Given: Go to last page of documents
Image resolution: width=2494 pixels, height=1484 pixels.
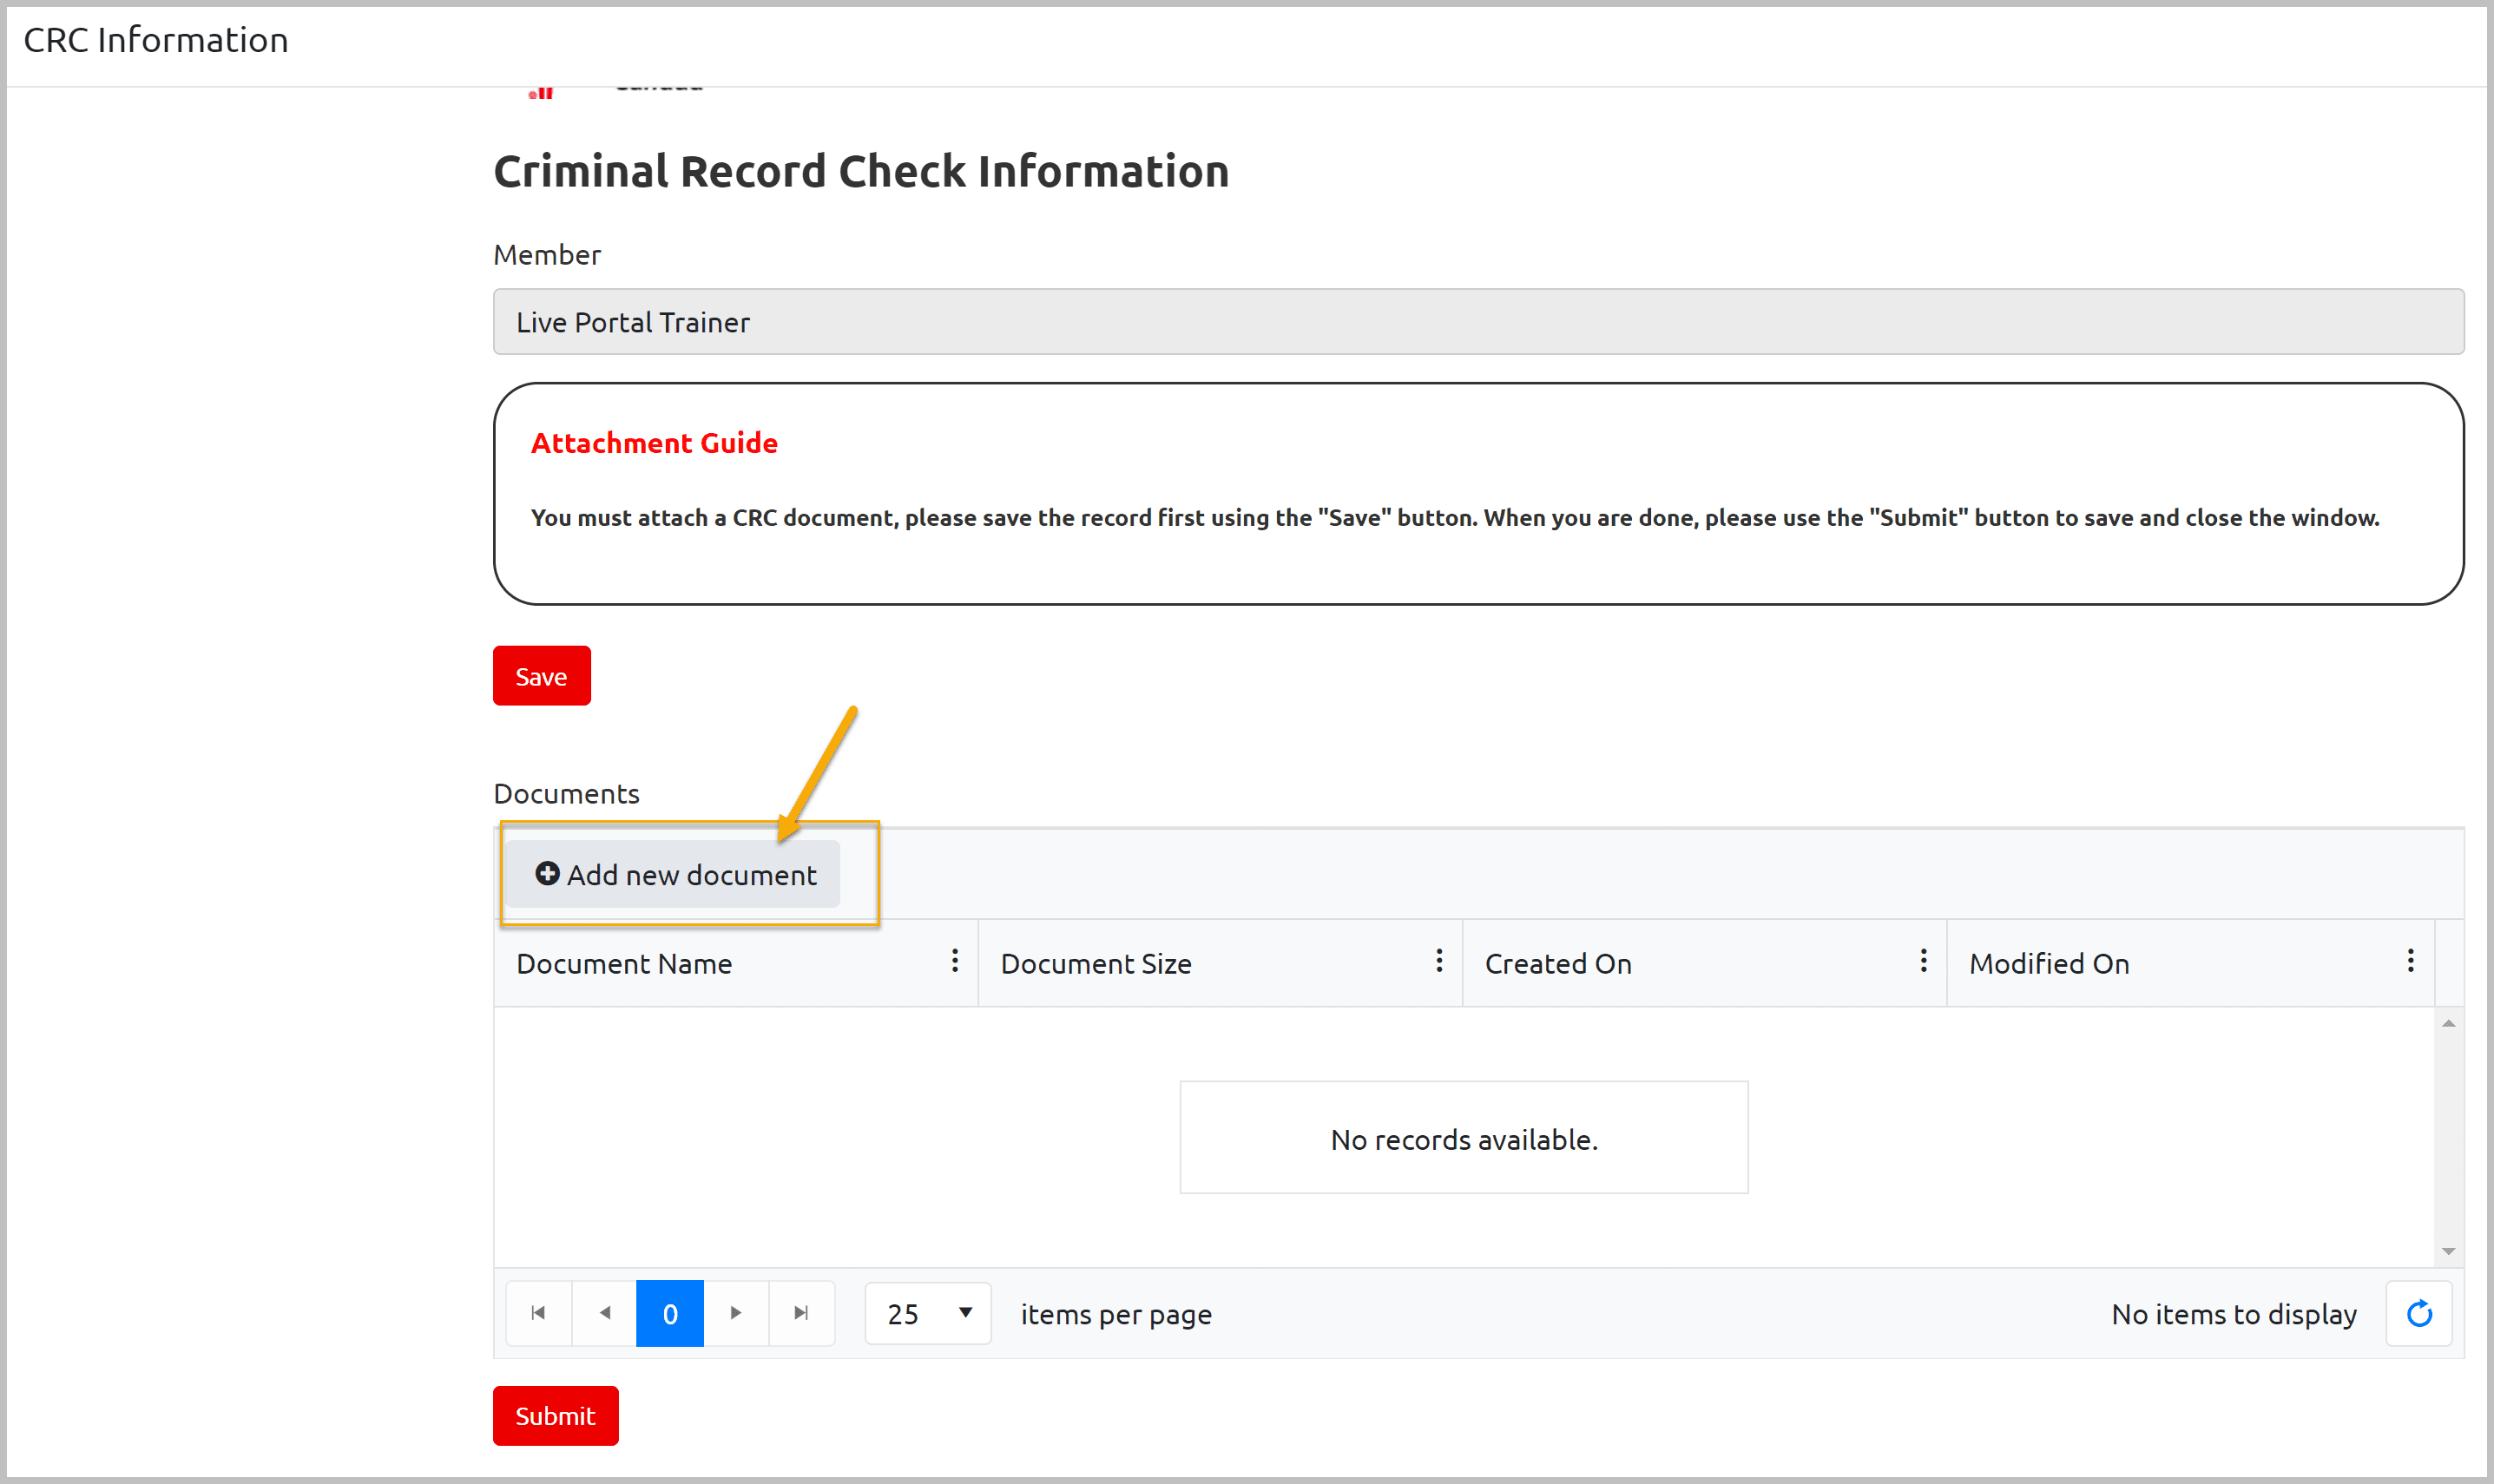Looking at the screenshot, I should 801,1313.
